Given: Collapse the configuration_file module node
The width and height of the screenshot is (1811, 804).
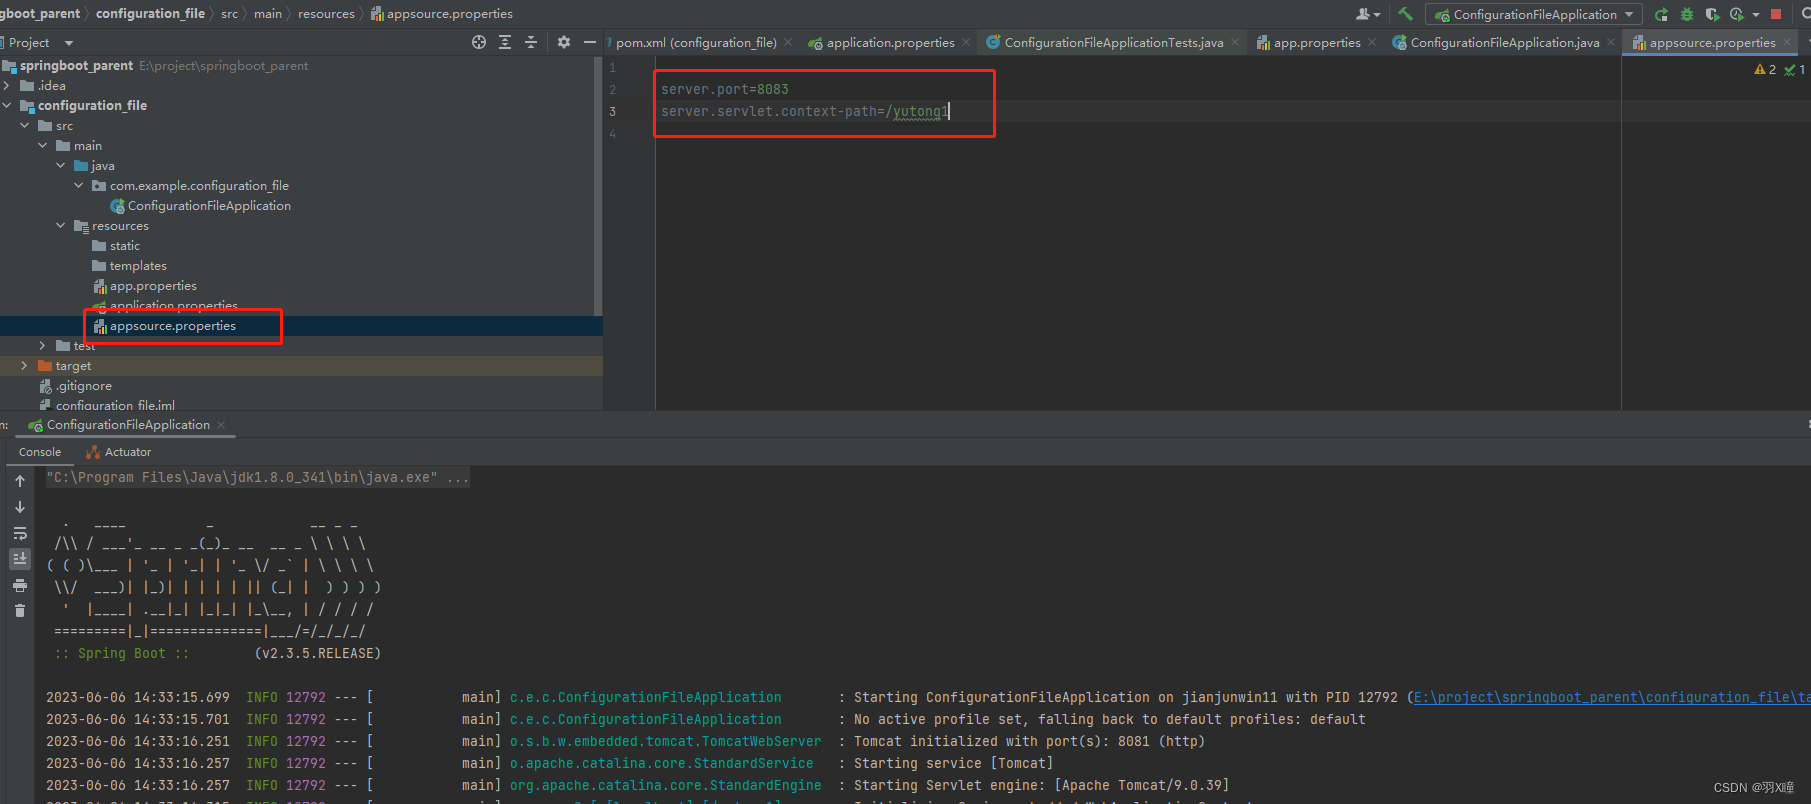Looking at the screenshot, I should point(7,106).
